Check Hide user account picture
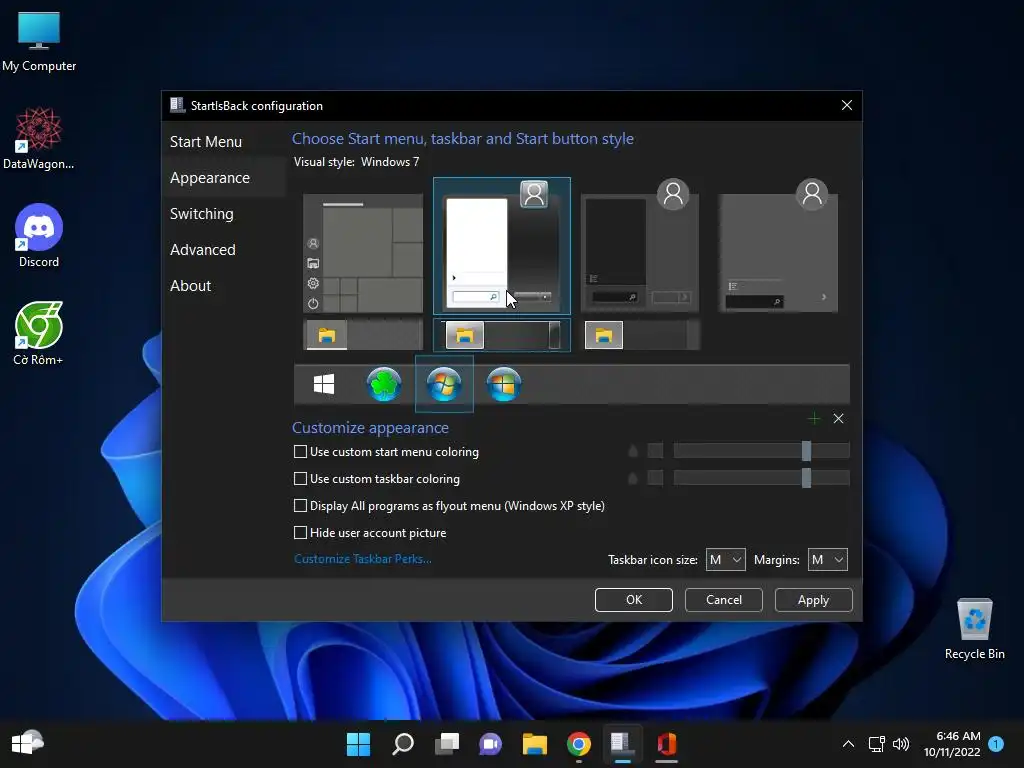This screenshot has width=1024, height=768. 370,533
